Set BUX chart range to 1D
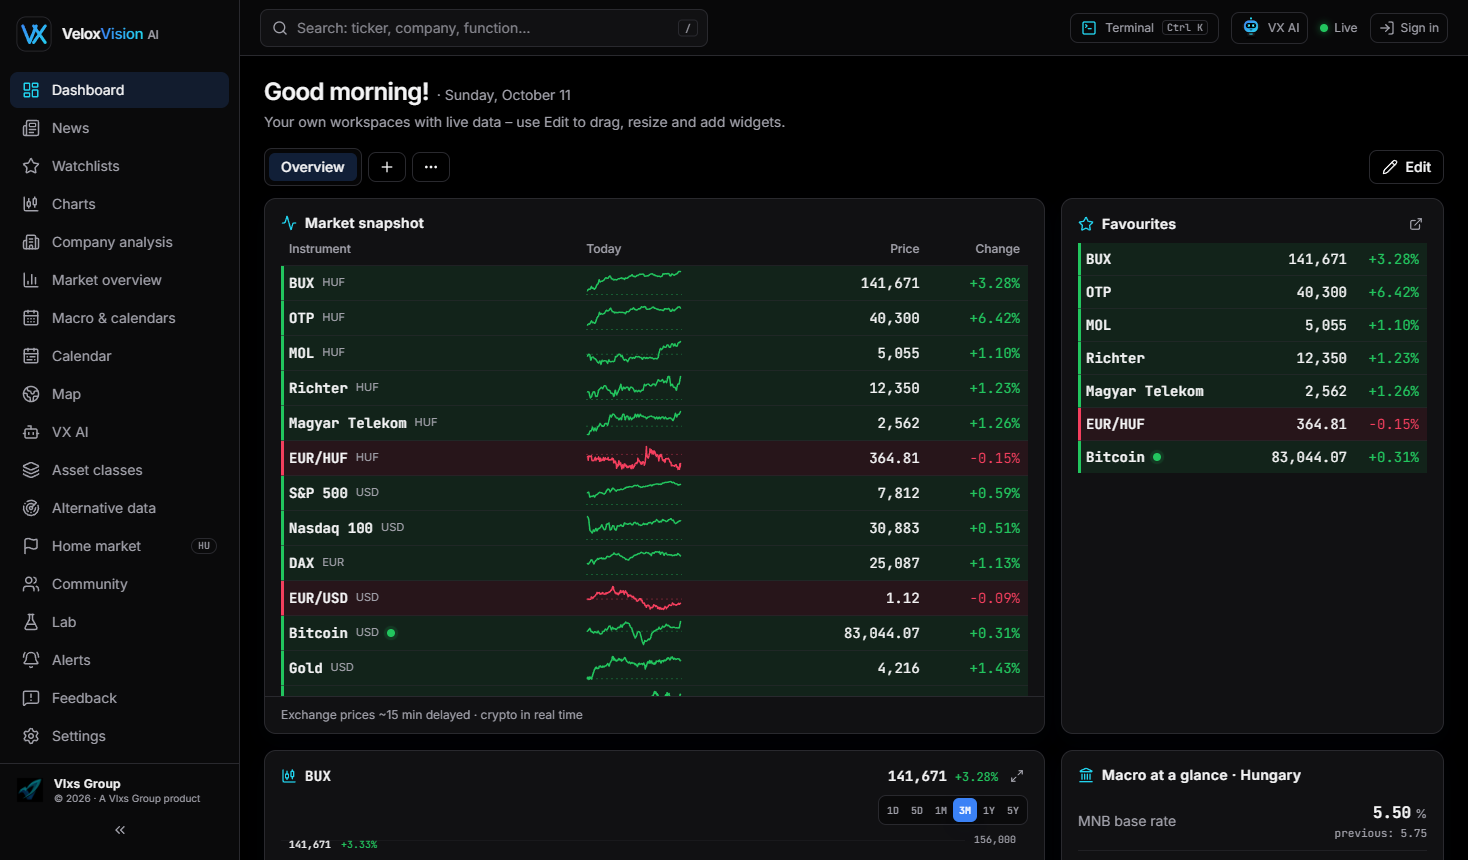1468x860 pixels. (893, 811)
